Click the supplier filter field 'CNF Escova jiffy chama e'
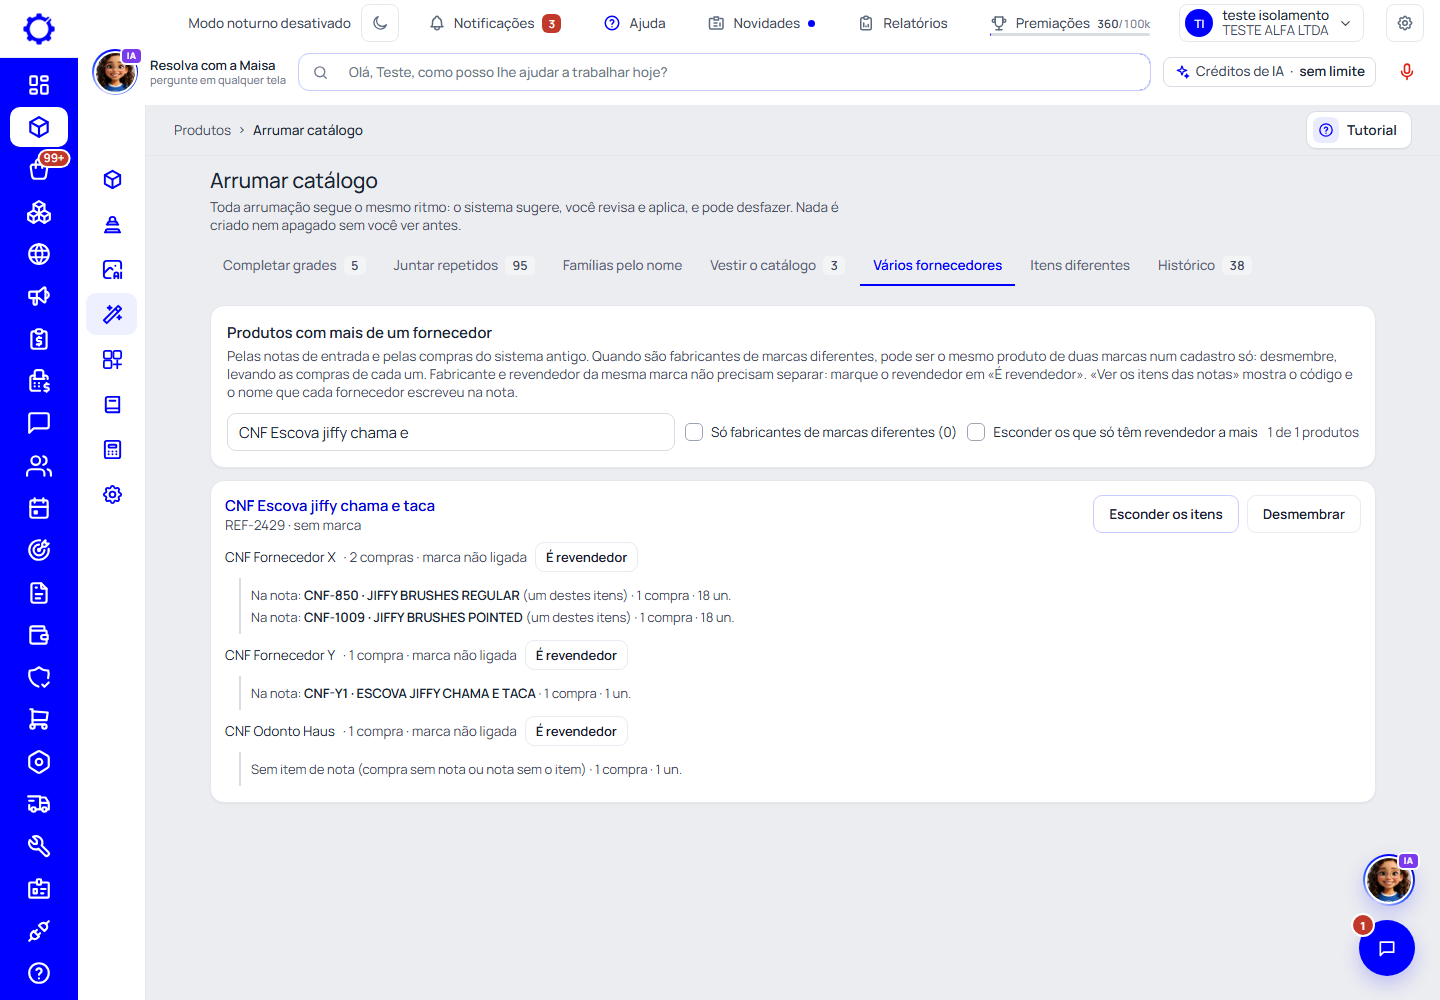The height and width of the screenshot is (1000, 1440). click(451, 432)
